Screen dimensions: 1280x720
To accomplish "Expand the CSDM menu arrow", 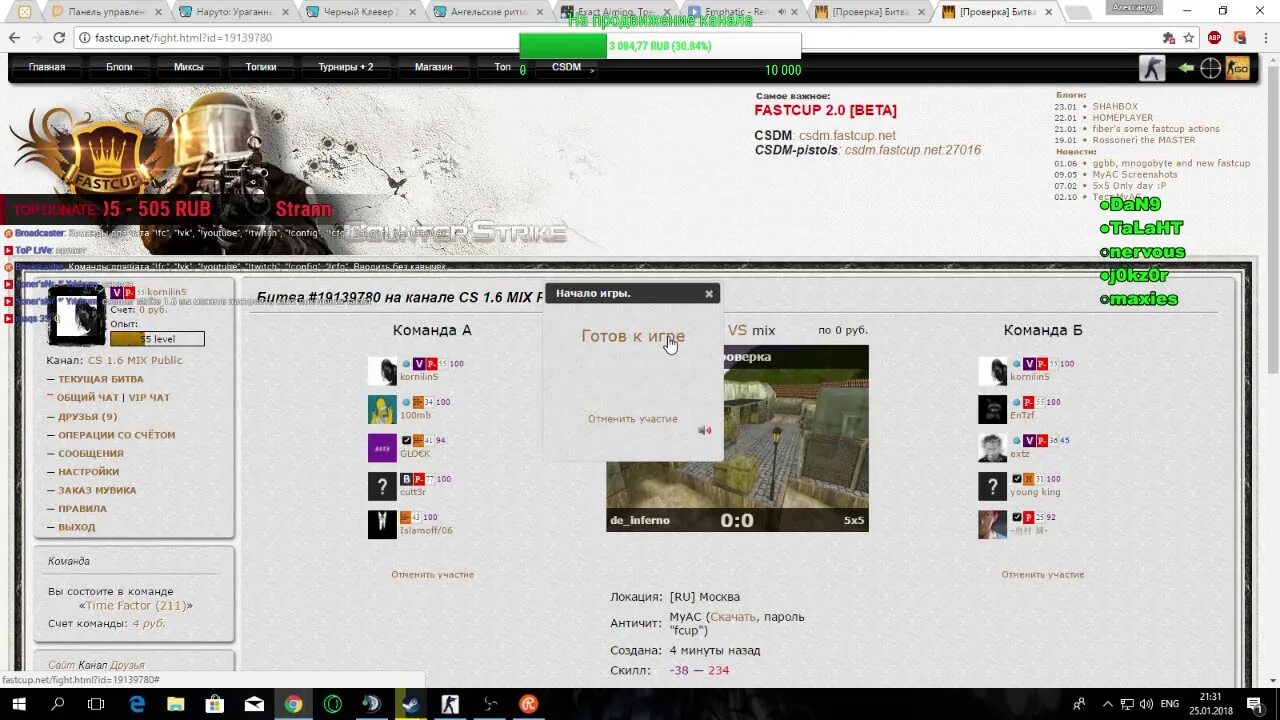I will click(x=592, y=70).
